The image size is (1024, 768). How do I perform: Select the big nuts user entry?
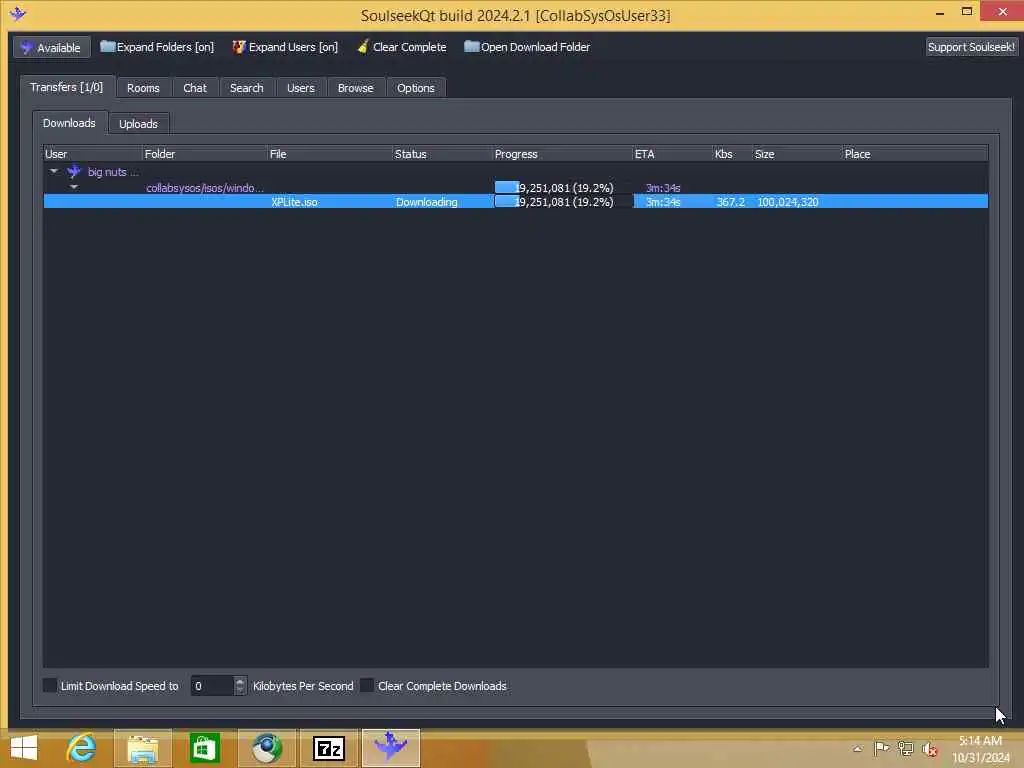tap(113, 172)
